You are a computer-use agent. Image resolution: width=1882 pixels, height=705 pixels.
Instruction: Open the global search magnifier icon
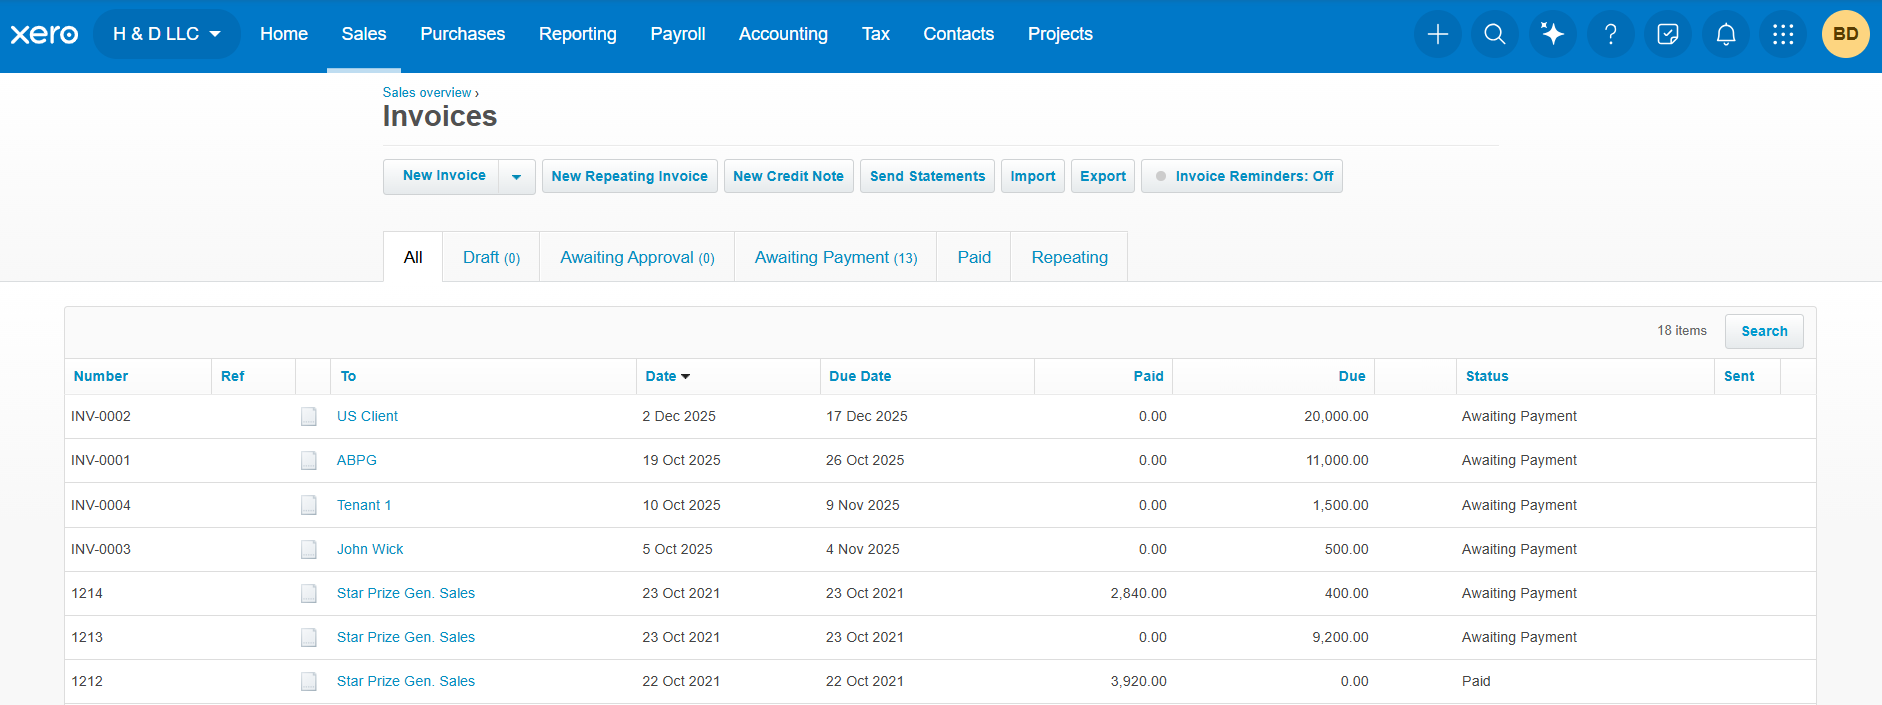1495,34
